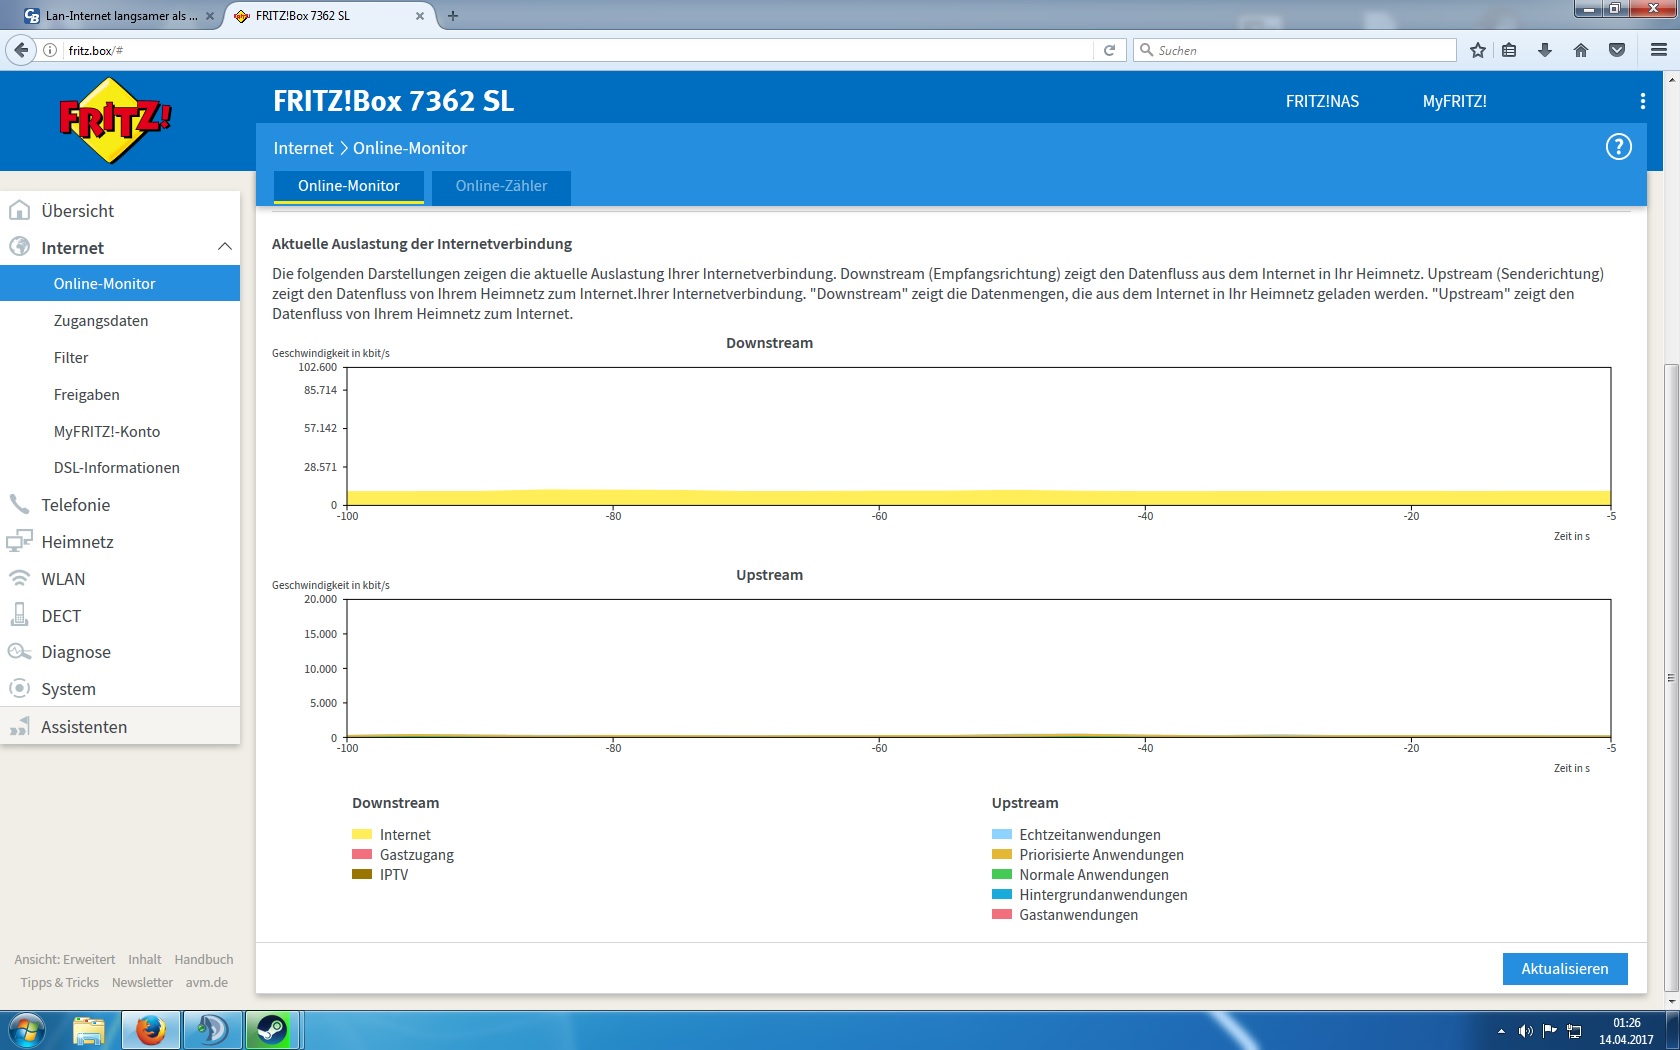The width and height of the screenshot is (1680, 1050).
Task: Expand DECT in the sidebar
Action: pos(120,616)
